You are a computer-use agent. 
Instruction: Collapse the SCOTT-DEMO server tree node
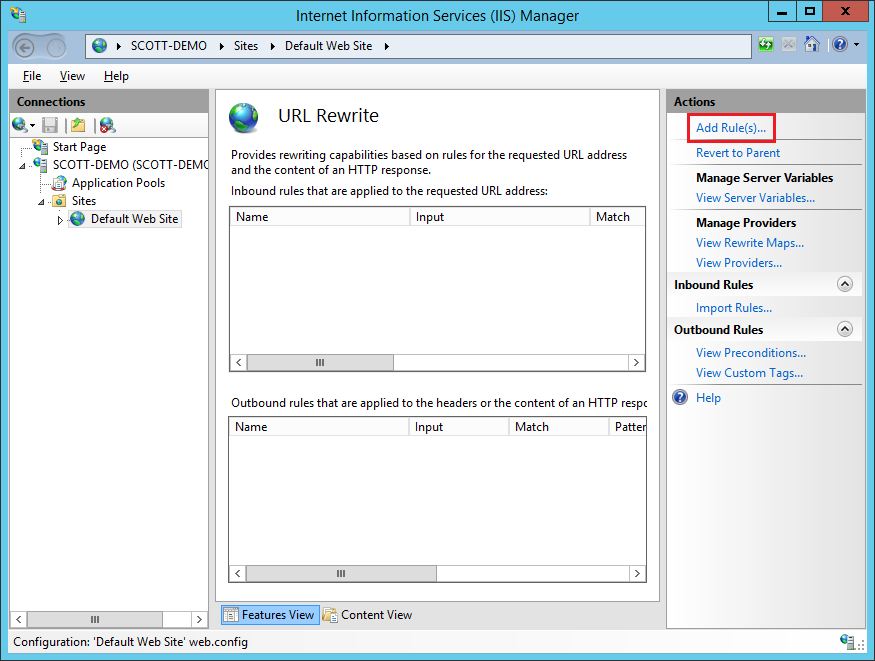click(x=22, y=166)
